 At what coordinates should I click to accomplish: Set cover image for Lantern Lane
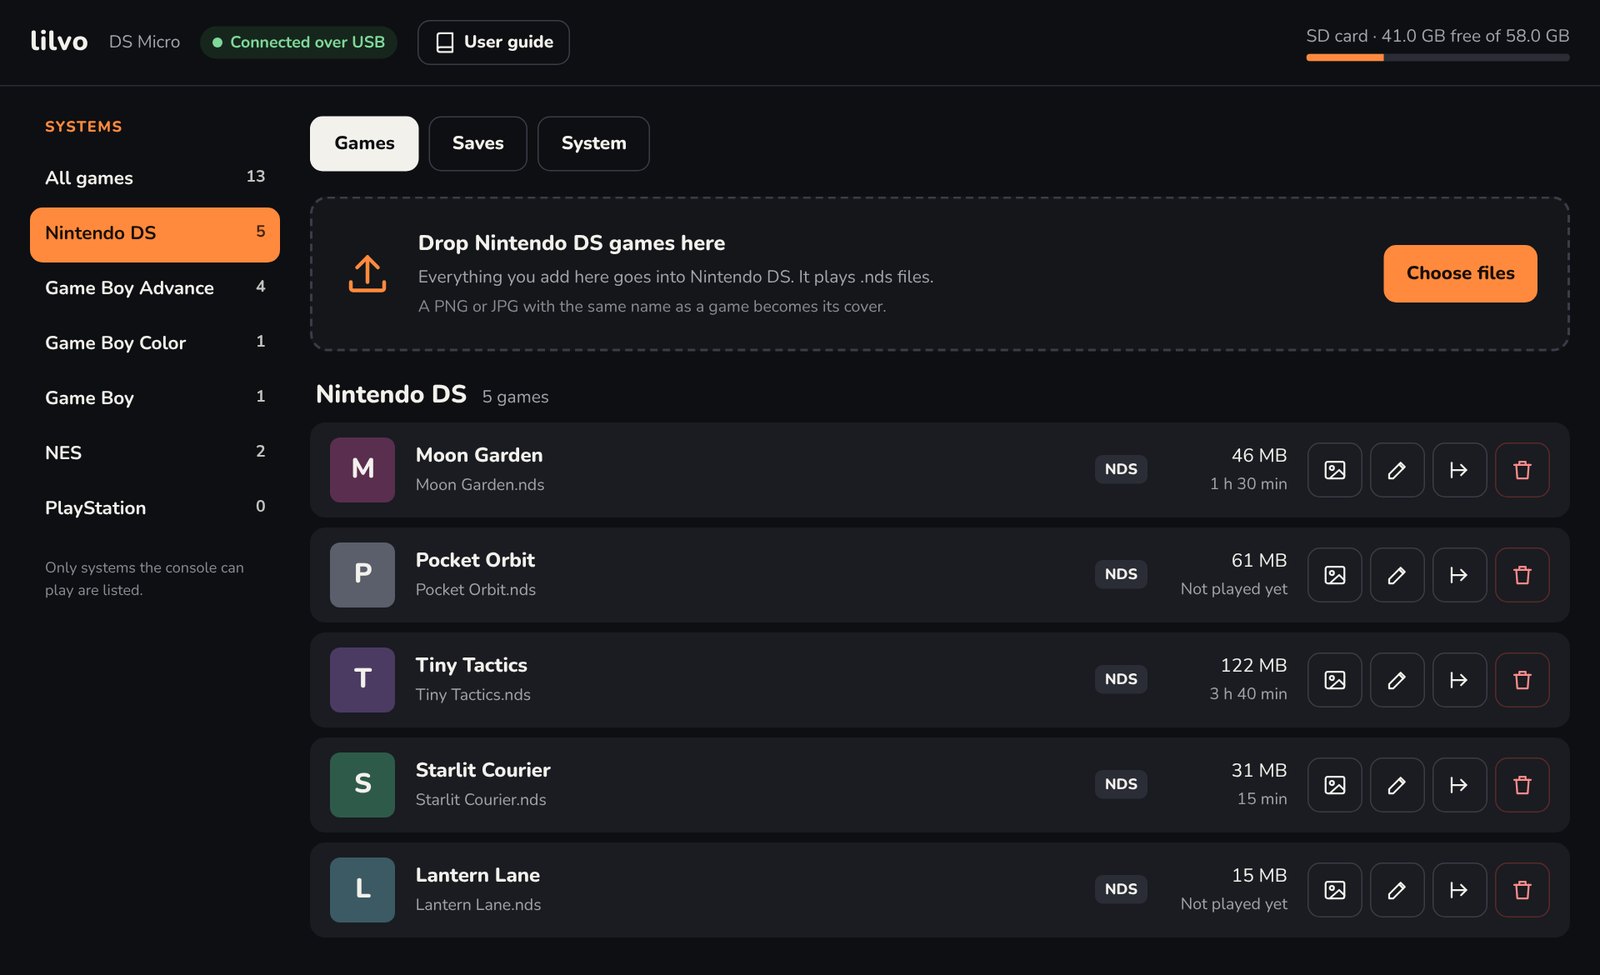tap(1334, 890)
